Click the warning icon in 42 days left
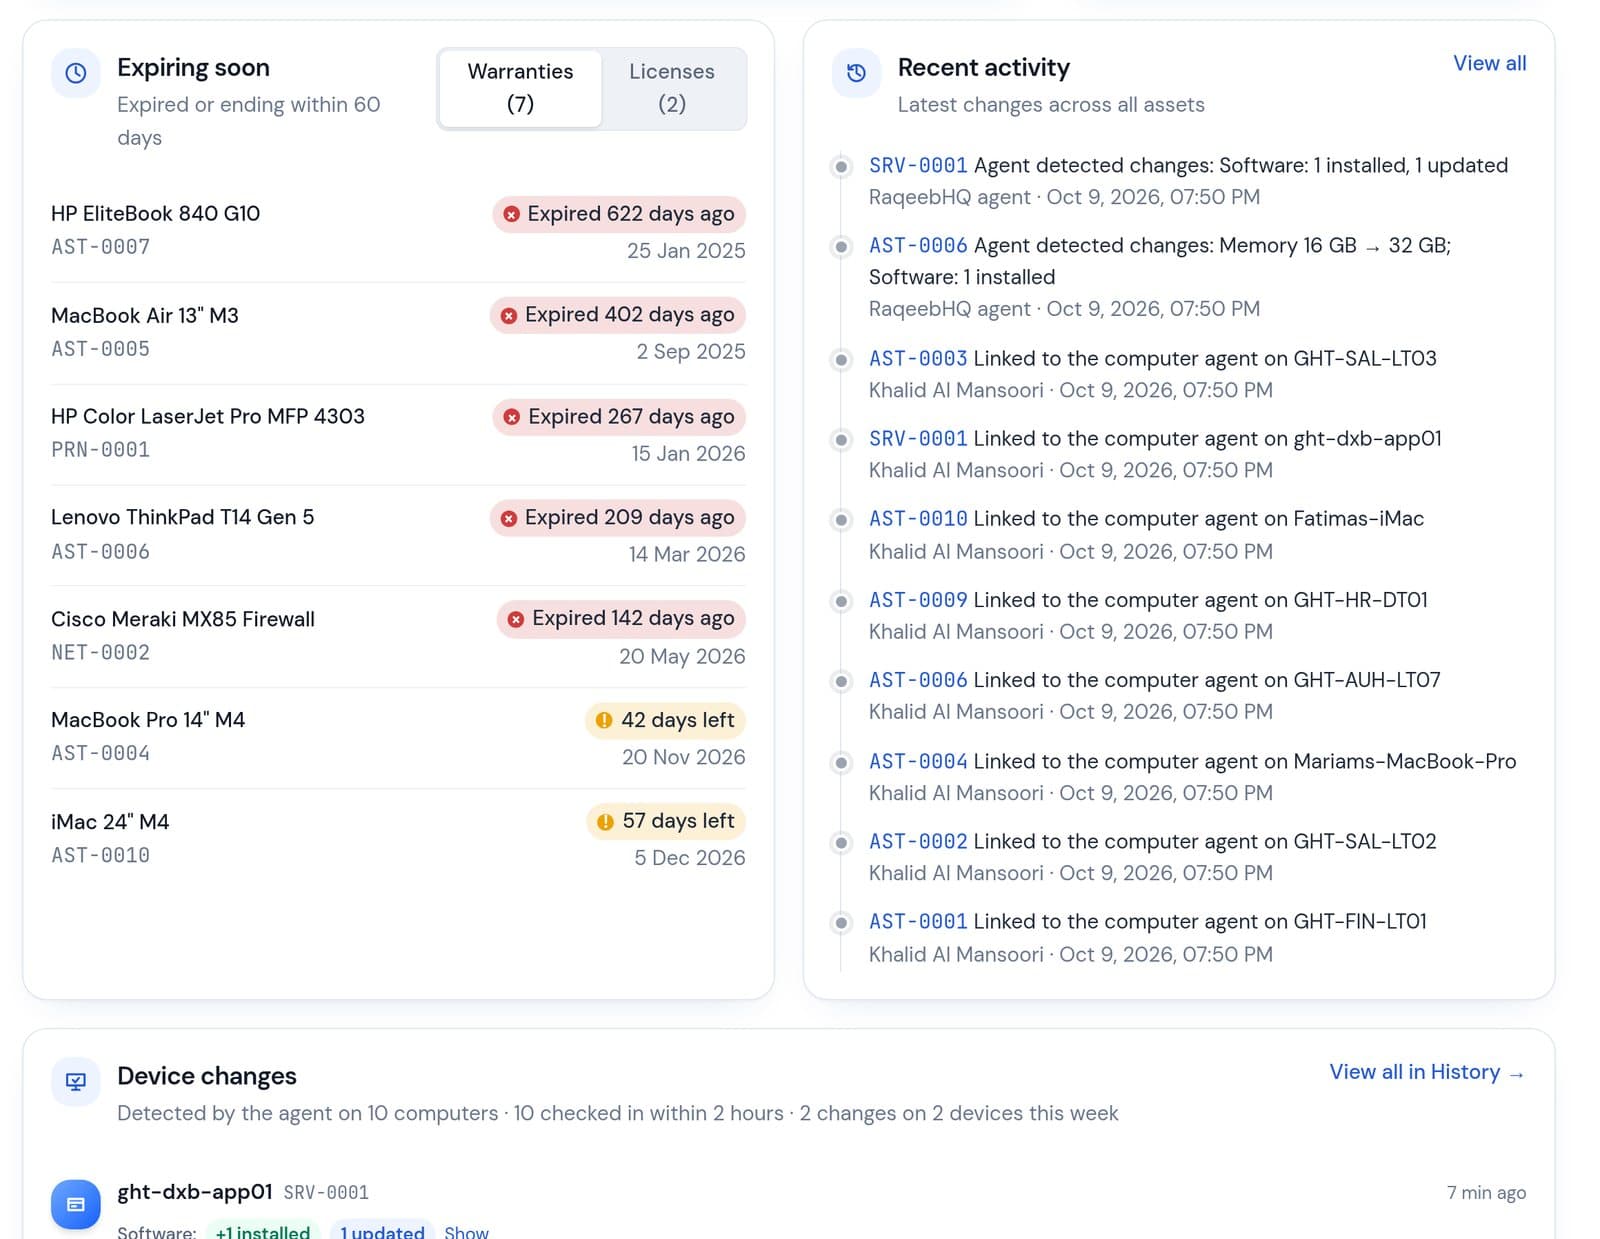1600x1239 pixels. pos(604,720)
